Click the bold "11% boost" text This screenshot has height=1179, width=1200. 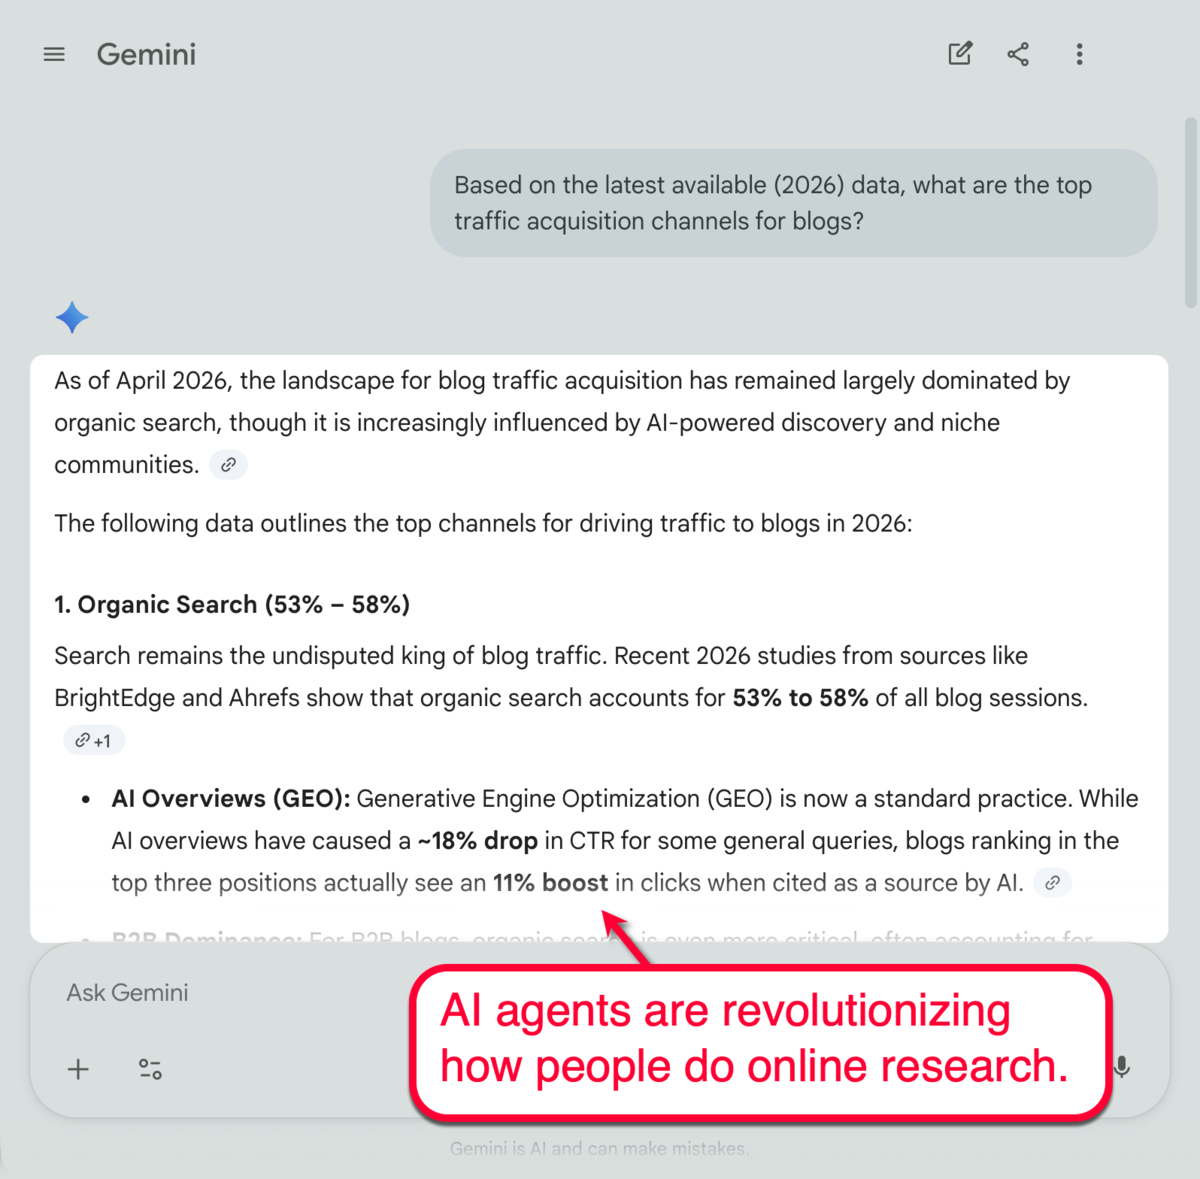point(550,883)
